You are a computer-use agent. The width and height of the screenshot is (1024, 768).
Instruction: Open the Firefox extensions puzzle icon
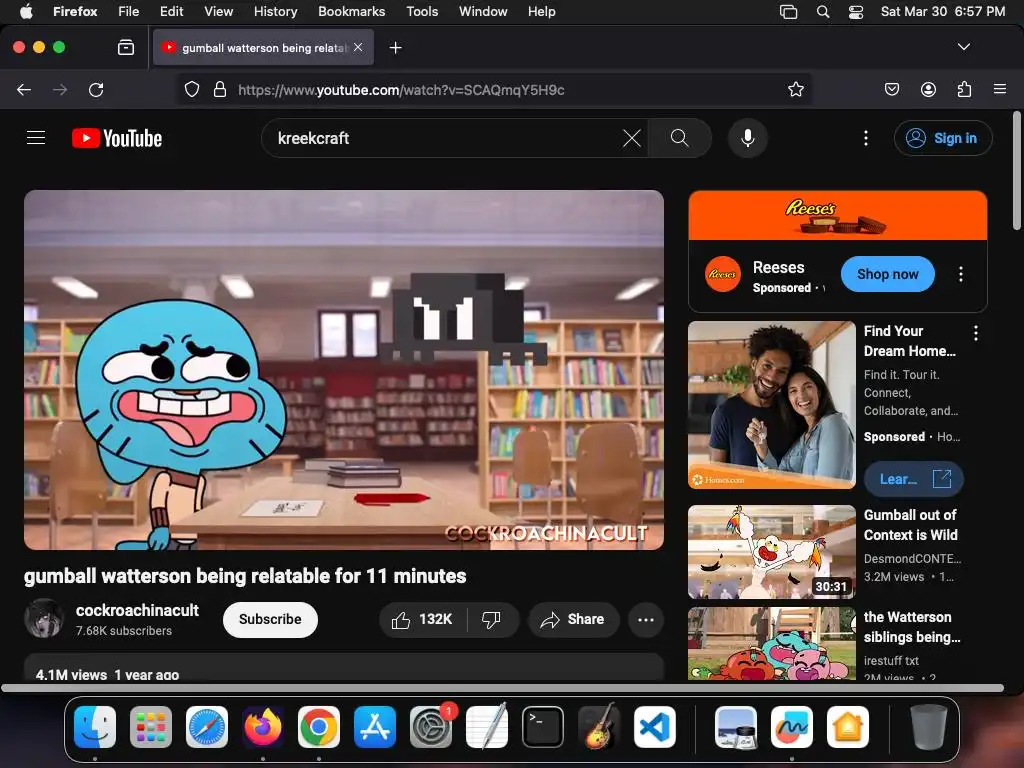965,89
